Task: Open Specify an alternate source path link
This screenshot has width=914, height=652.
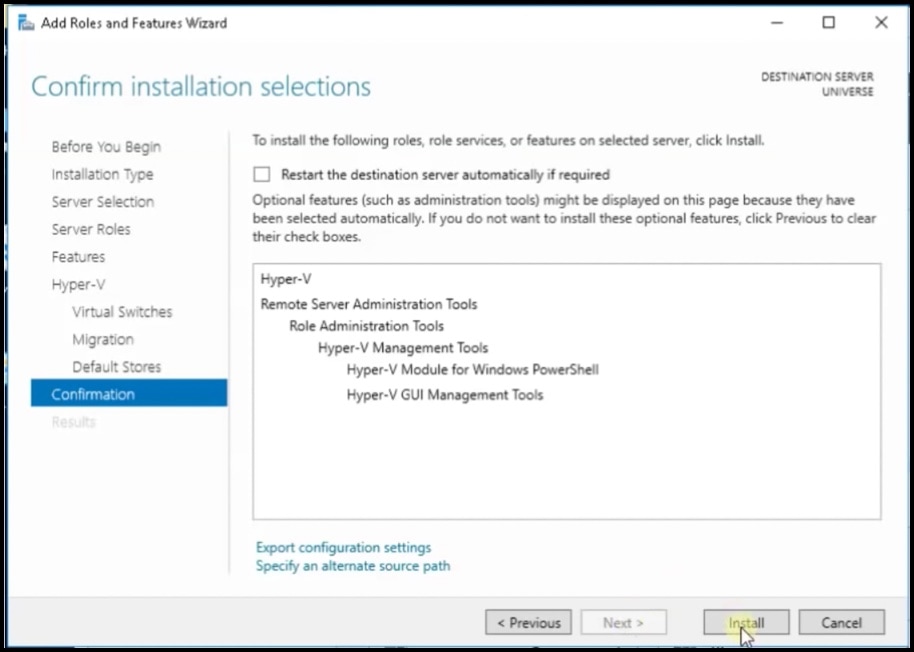Action: click(353, 566)
